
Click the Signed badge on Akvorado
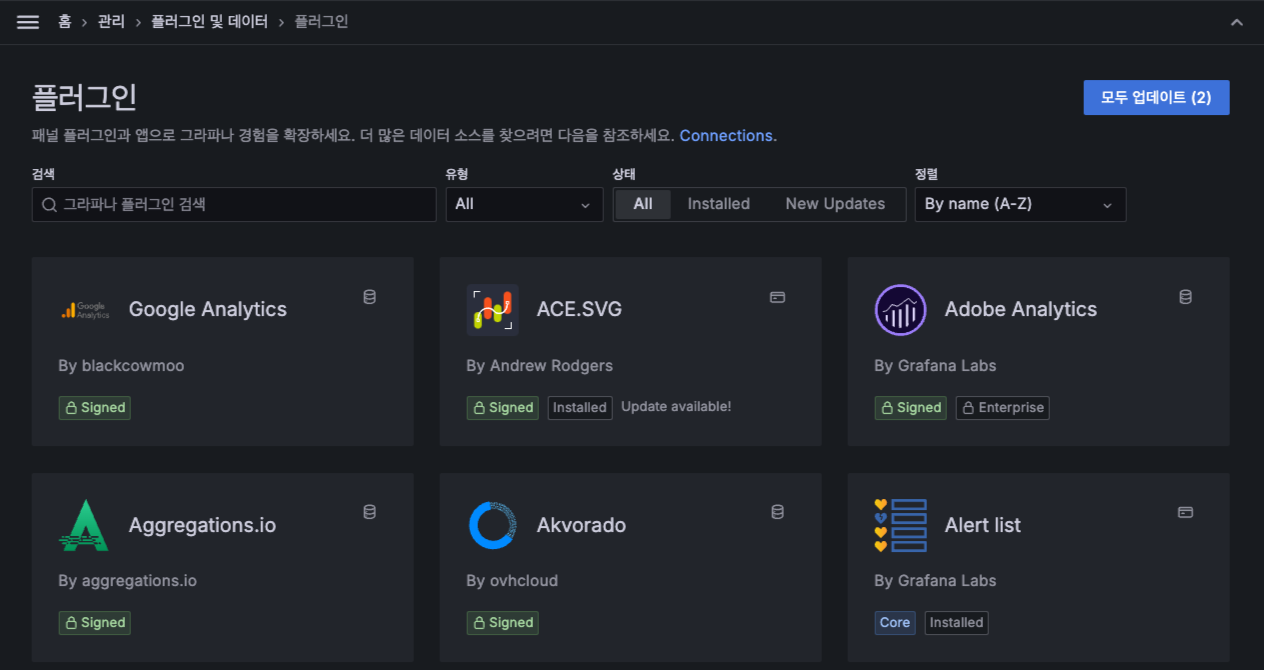tap(503, 623)
